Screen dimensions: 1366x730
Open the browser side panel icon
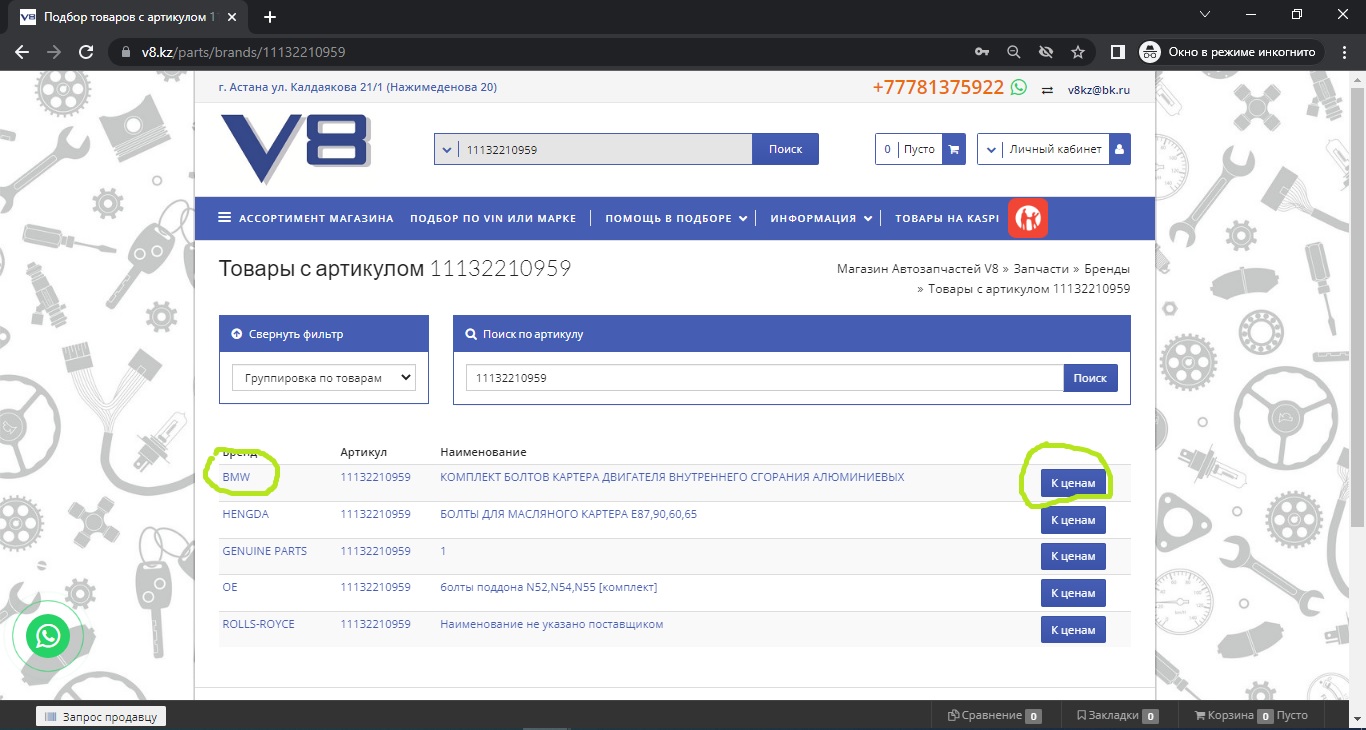tap(1118, 52)
